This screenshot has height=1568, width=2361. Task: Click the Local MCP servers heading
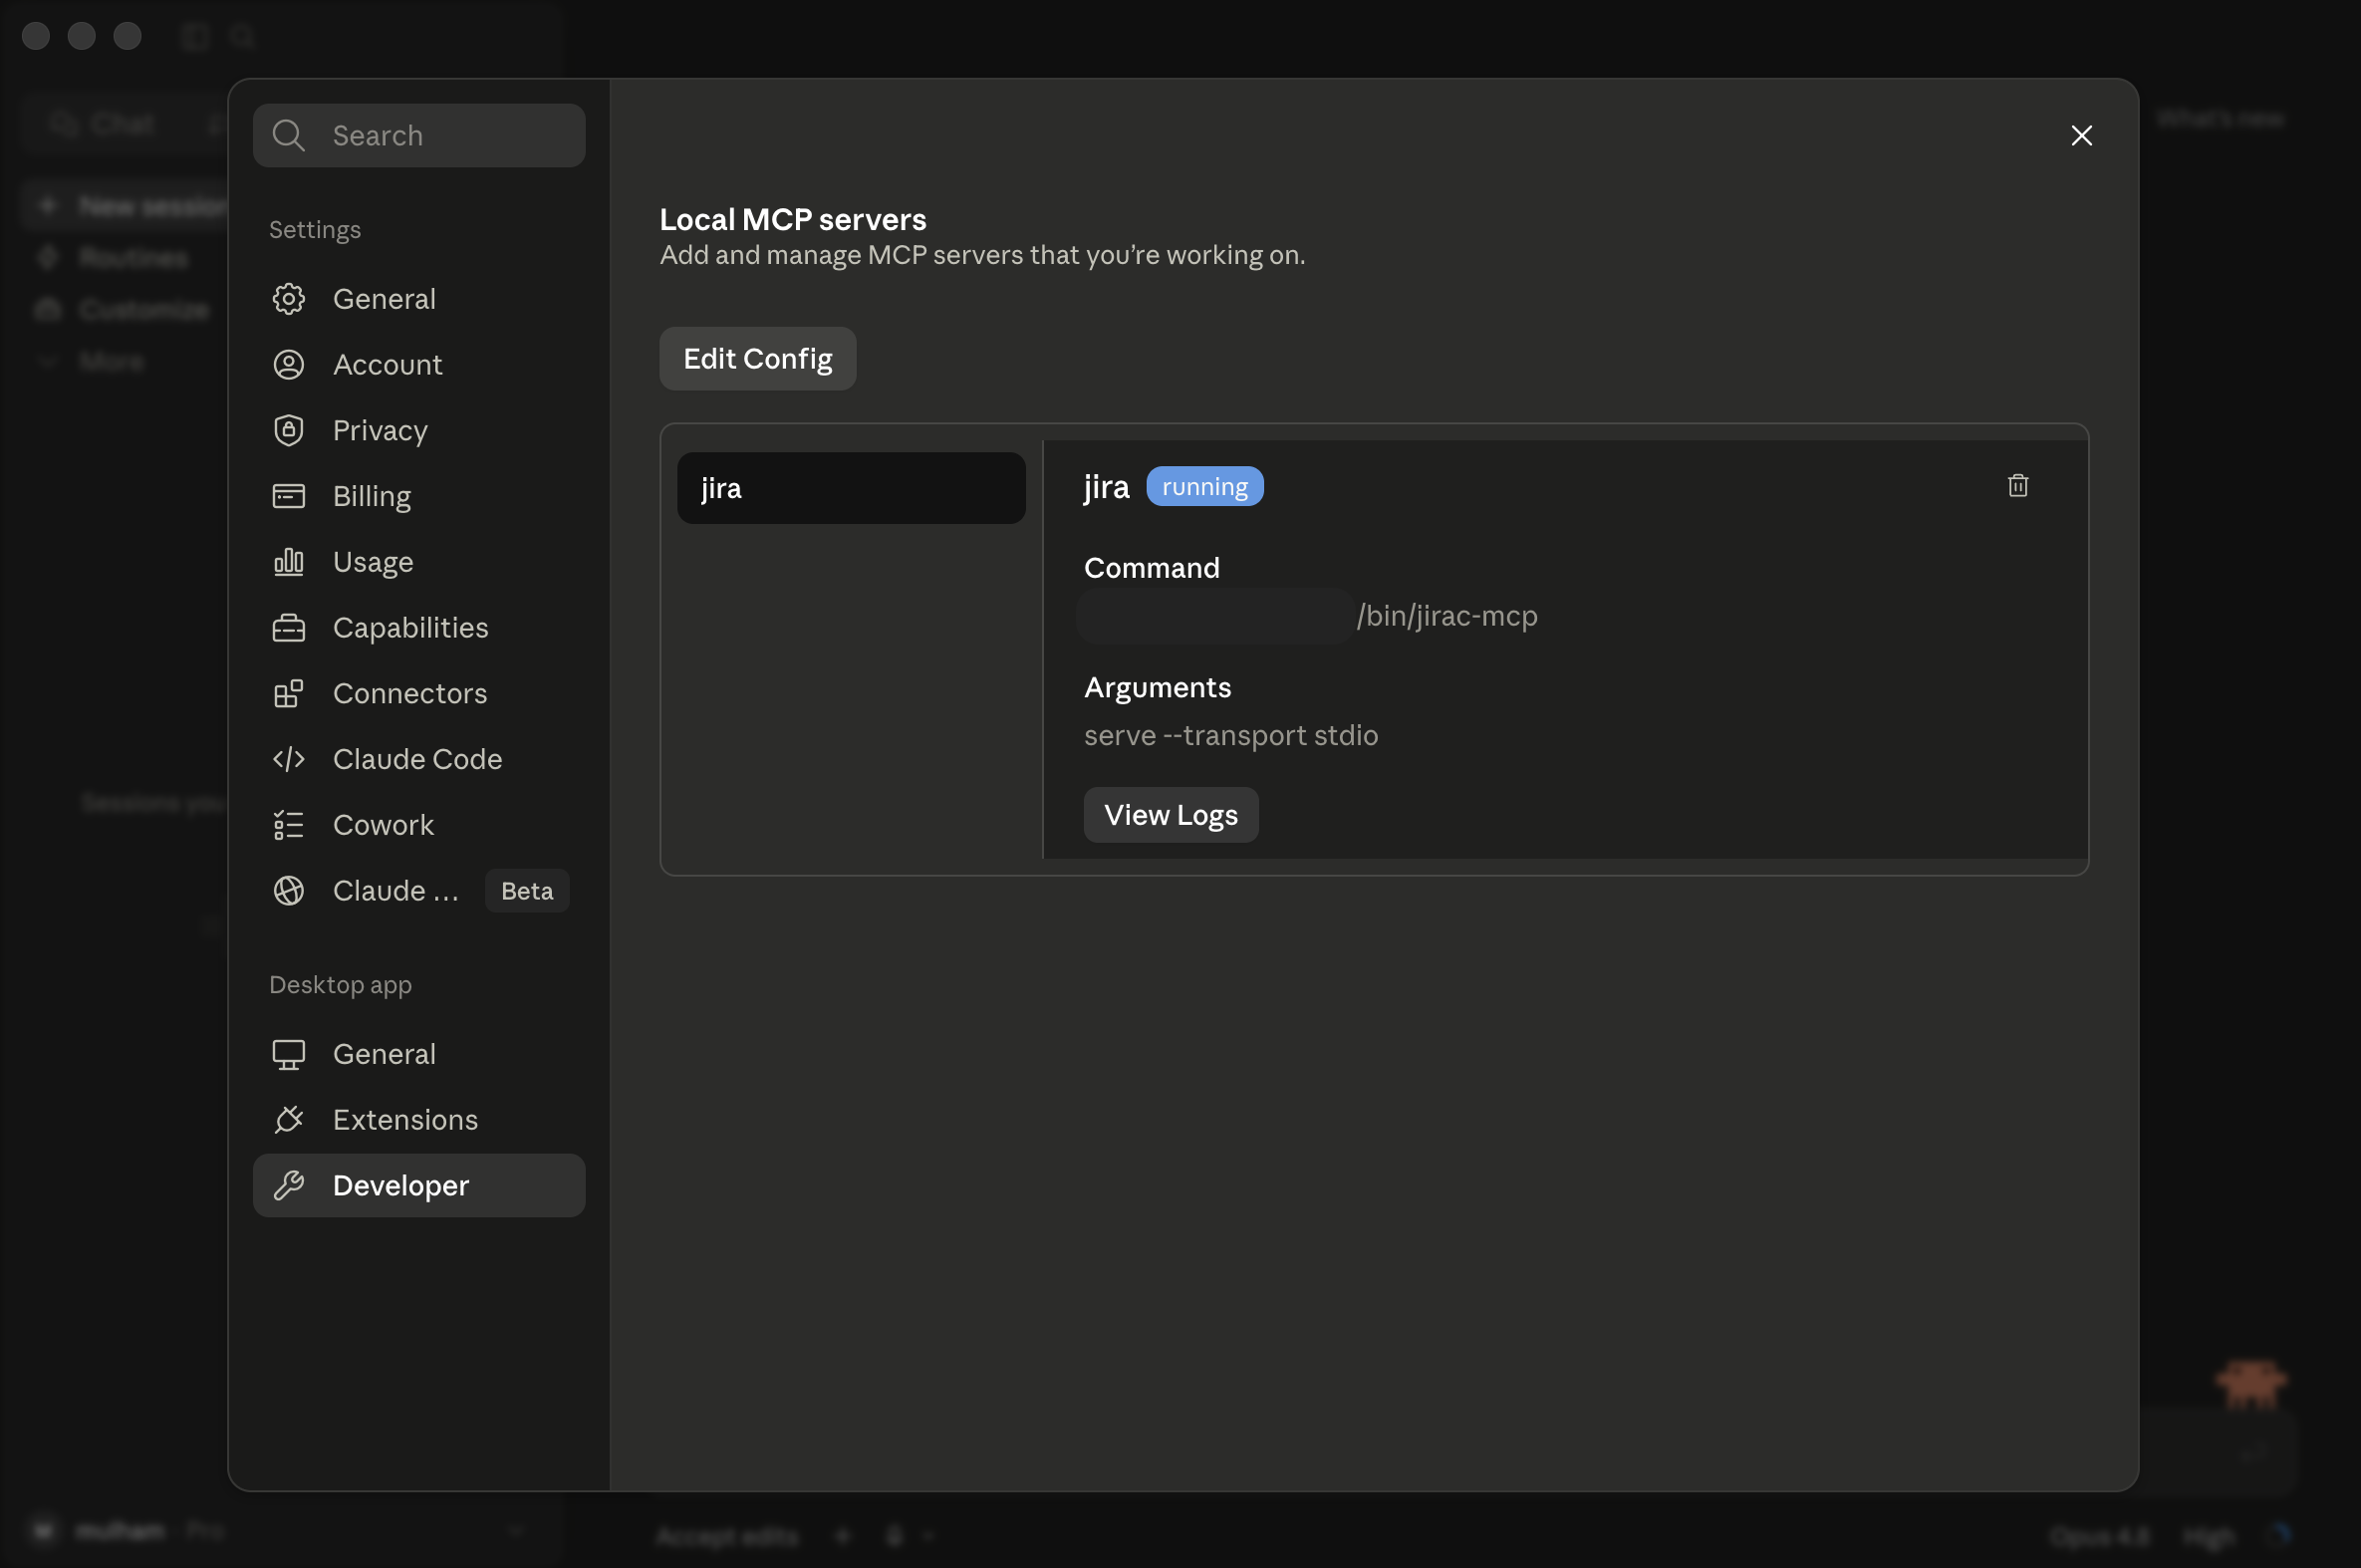pyautogui.click(x=793, y=219)
